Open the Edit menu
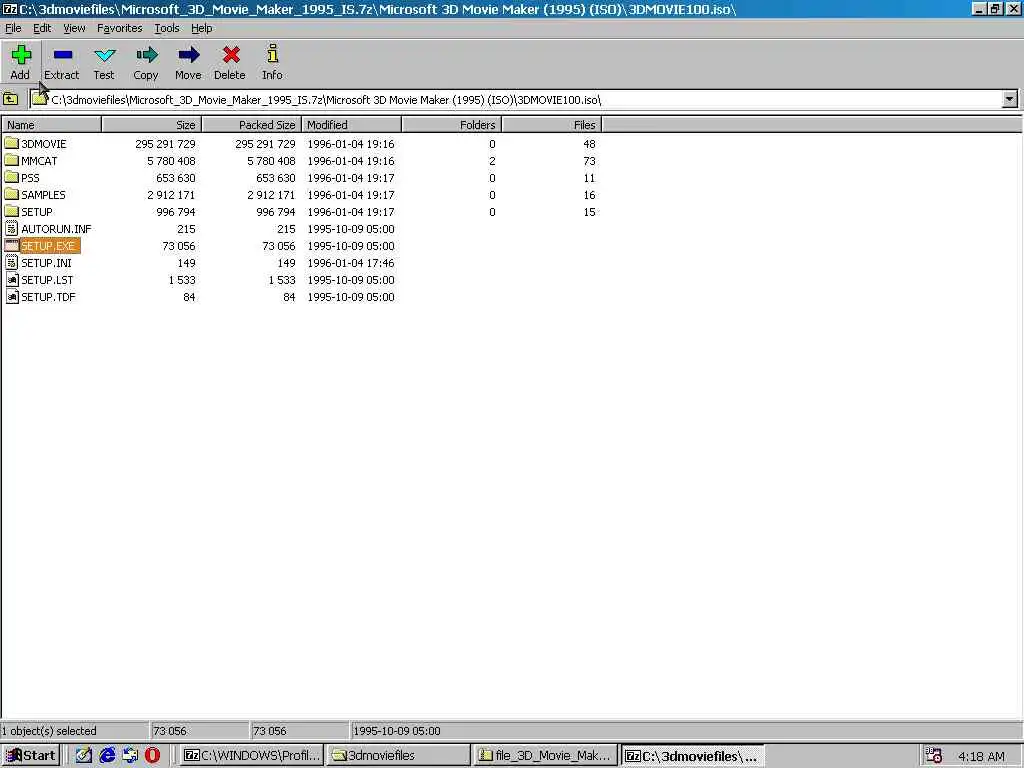This screenshot has width=1024, height=768. pyautogui.click(x=42, y=28)
